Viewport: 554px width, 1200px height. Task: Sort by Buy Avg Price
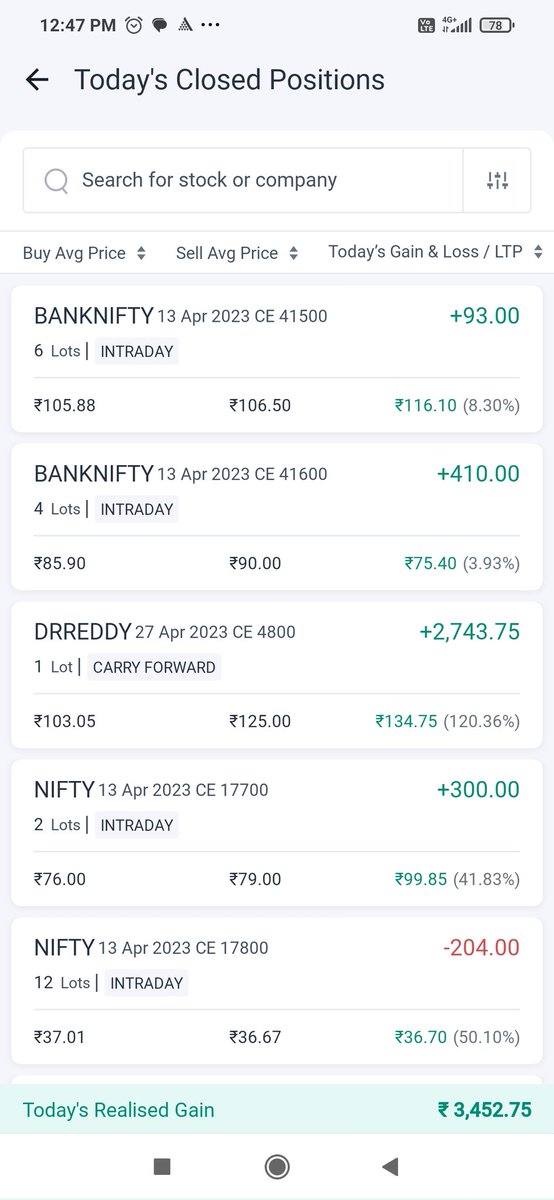pos(85,253)
